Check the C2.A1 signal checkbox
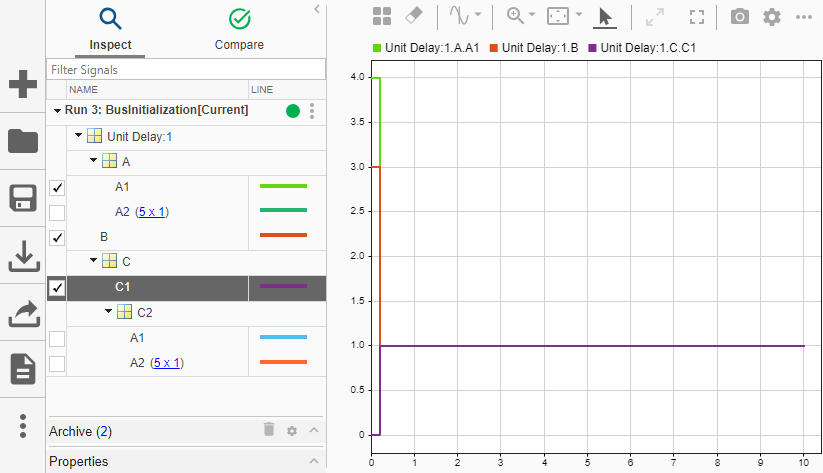Screen dimensions: 823x473 (57, 339)
